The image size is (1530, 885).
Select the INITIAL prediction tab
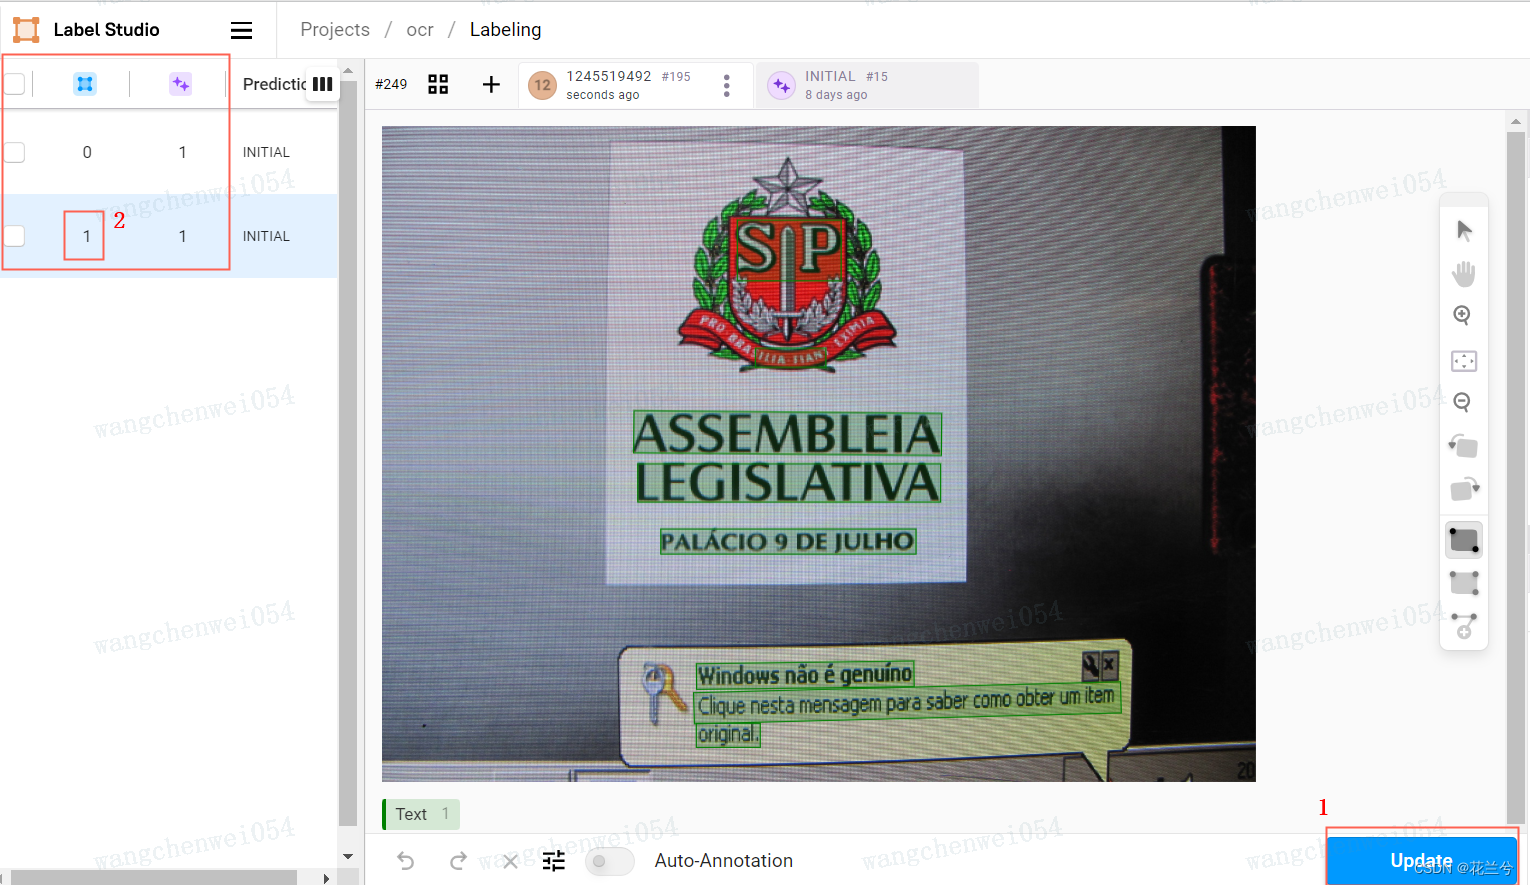point(867,84)
